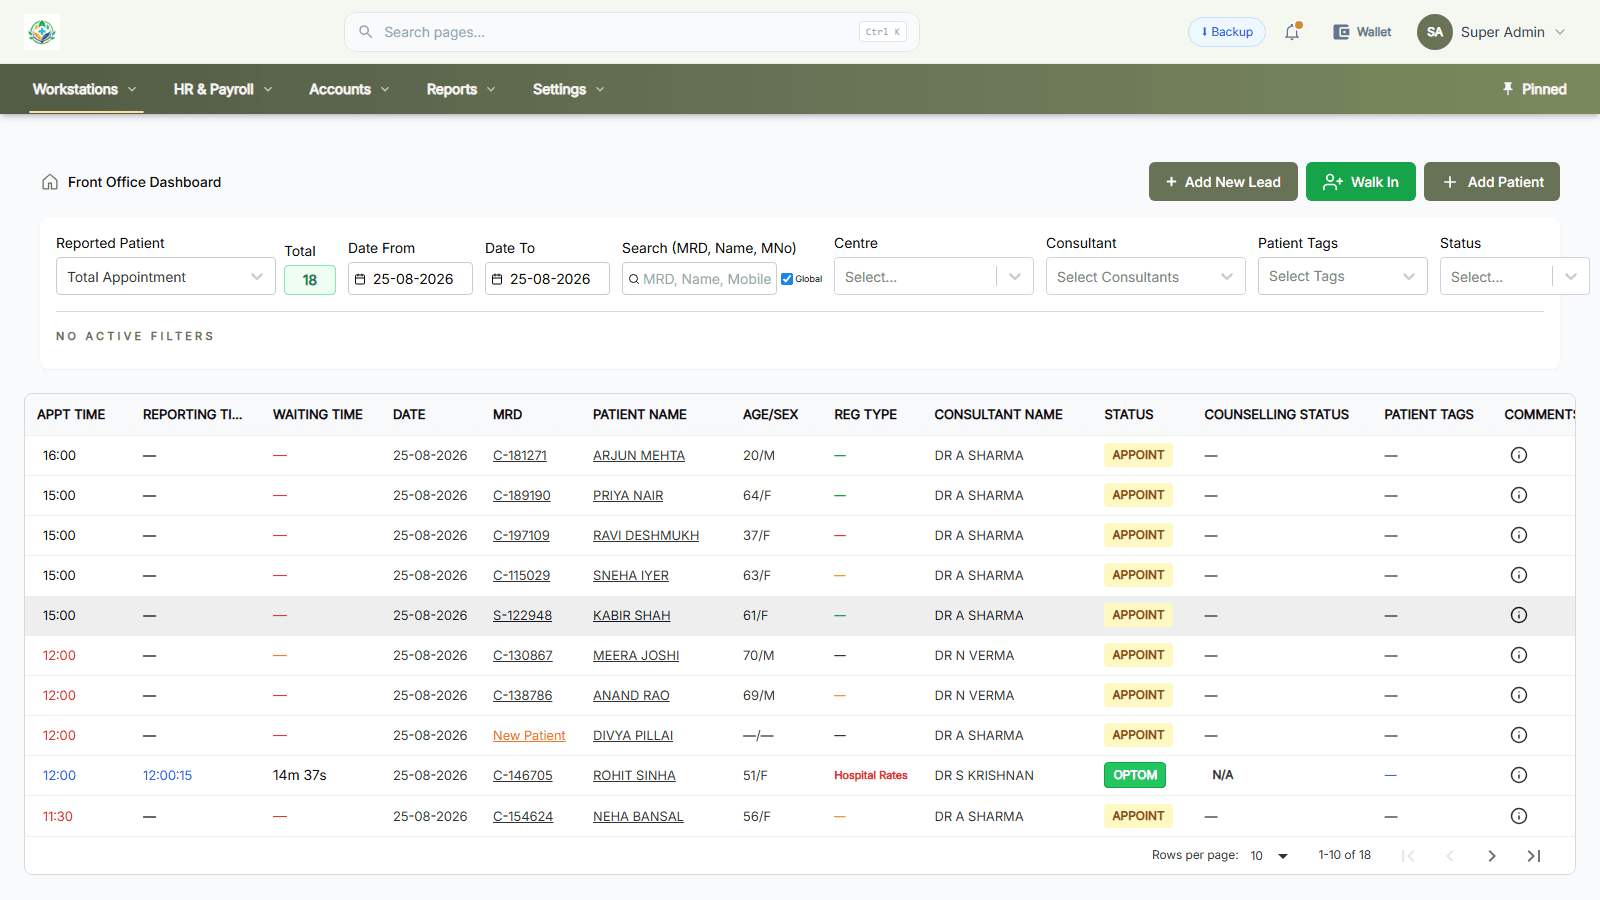Image resolution: width=1600 pixels, height=900 pixels.
Task: Open Reported Patient Total Appointment dropdown
Action: (166, 277)
